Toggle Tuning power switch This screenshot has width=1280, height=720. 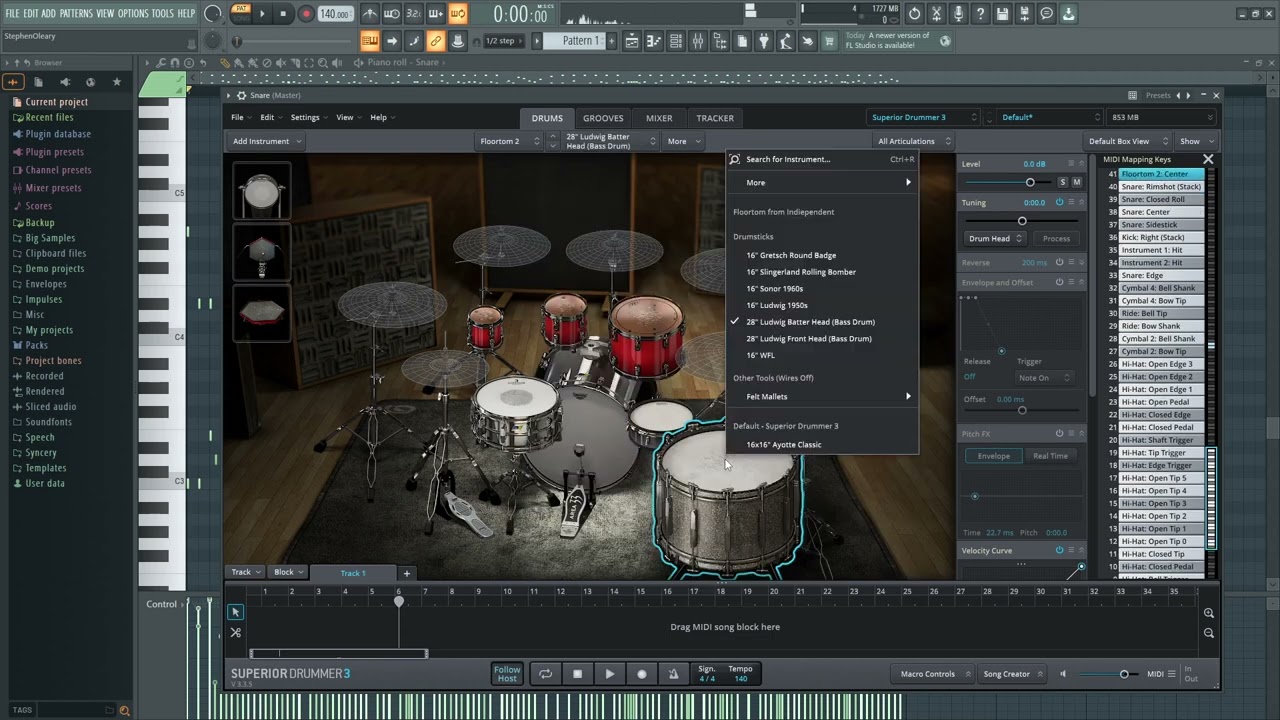pyautogui.click(x=1059, y=202)
